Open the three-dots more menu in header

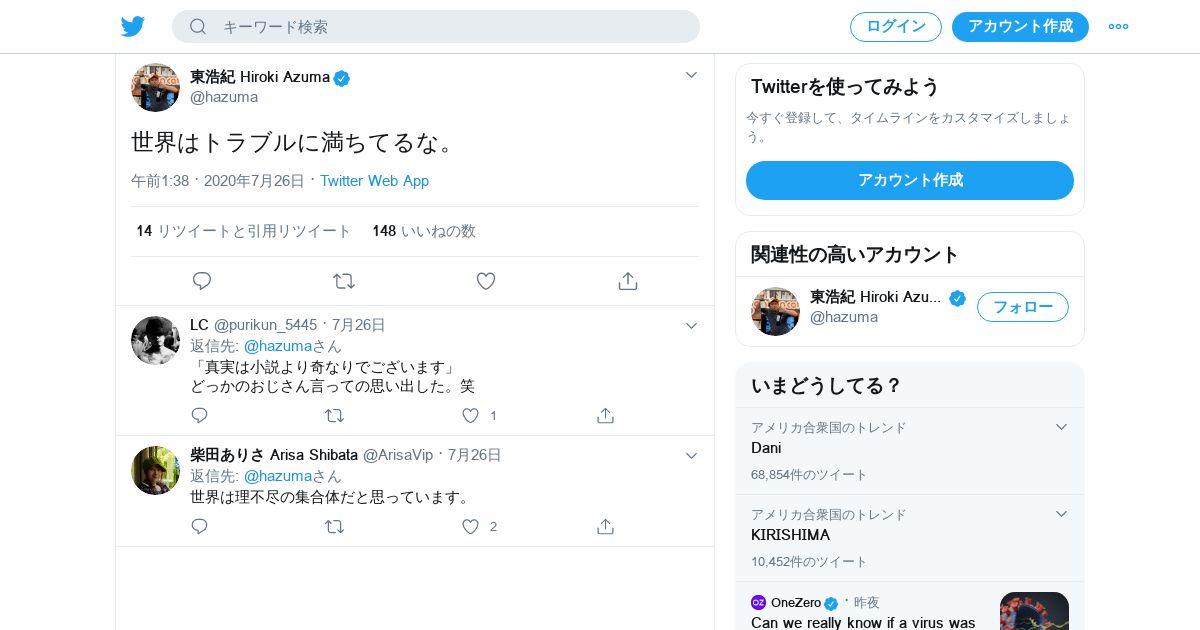(x=1118, y=27)
